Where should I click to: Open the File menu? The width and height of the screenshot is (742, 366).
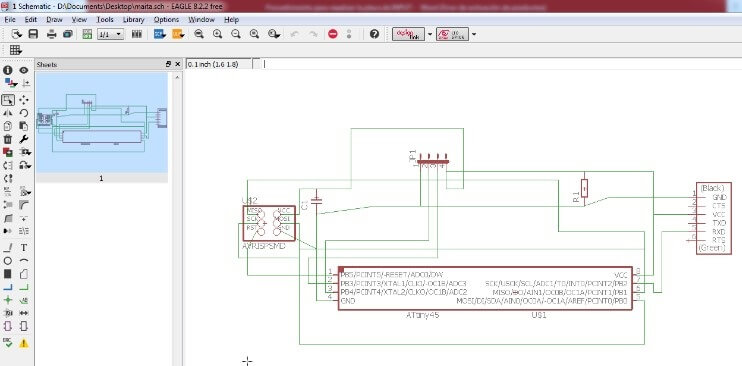(x=10, y=20)
